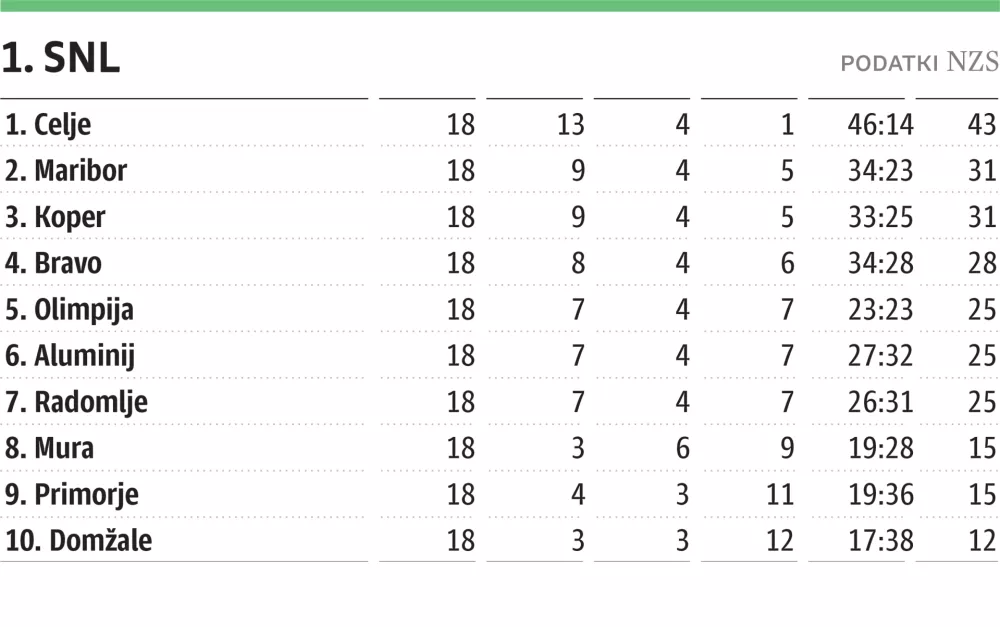Click on Koper in the standings
1000x627 pixels.
click(69, 217)
